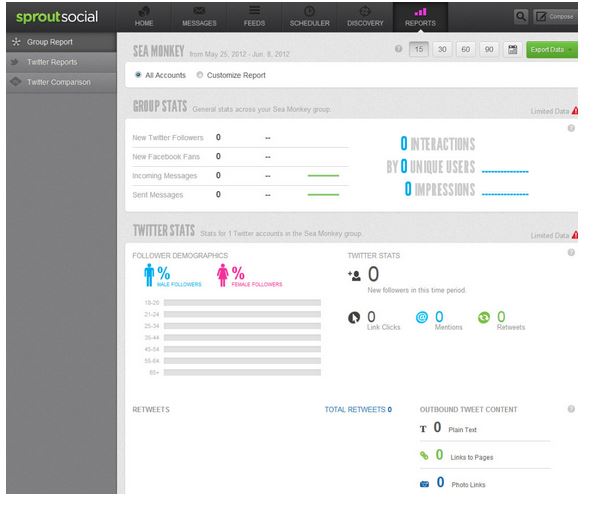Set date range to 90 days

click(x=489, y=49)
